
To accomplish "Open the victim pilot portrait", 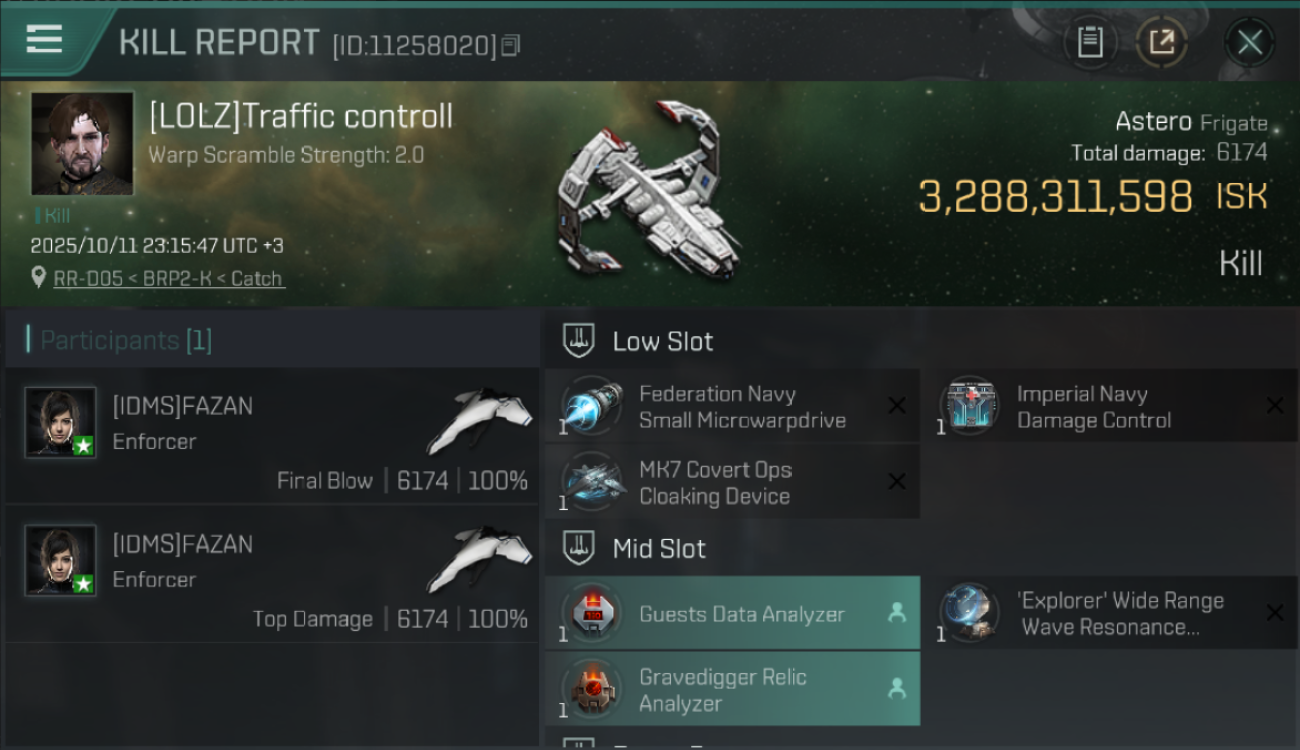I will coord(82,143).
